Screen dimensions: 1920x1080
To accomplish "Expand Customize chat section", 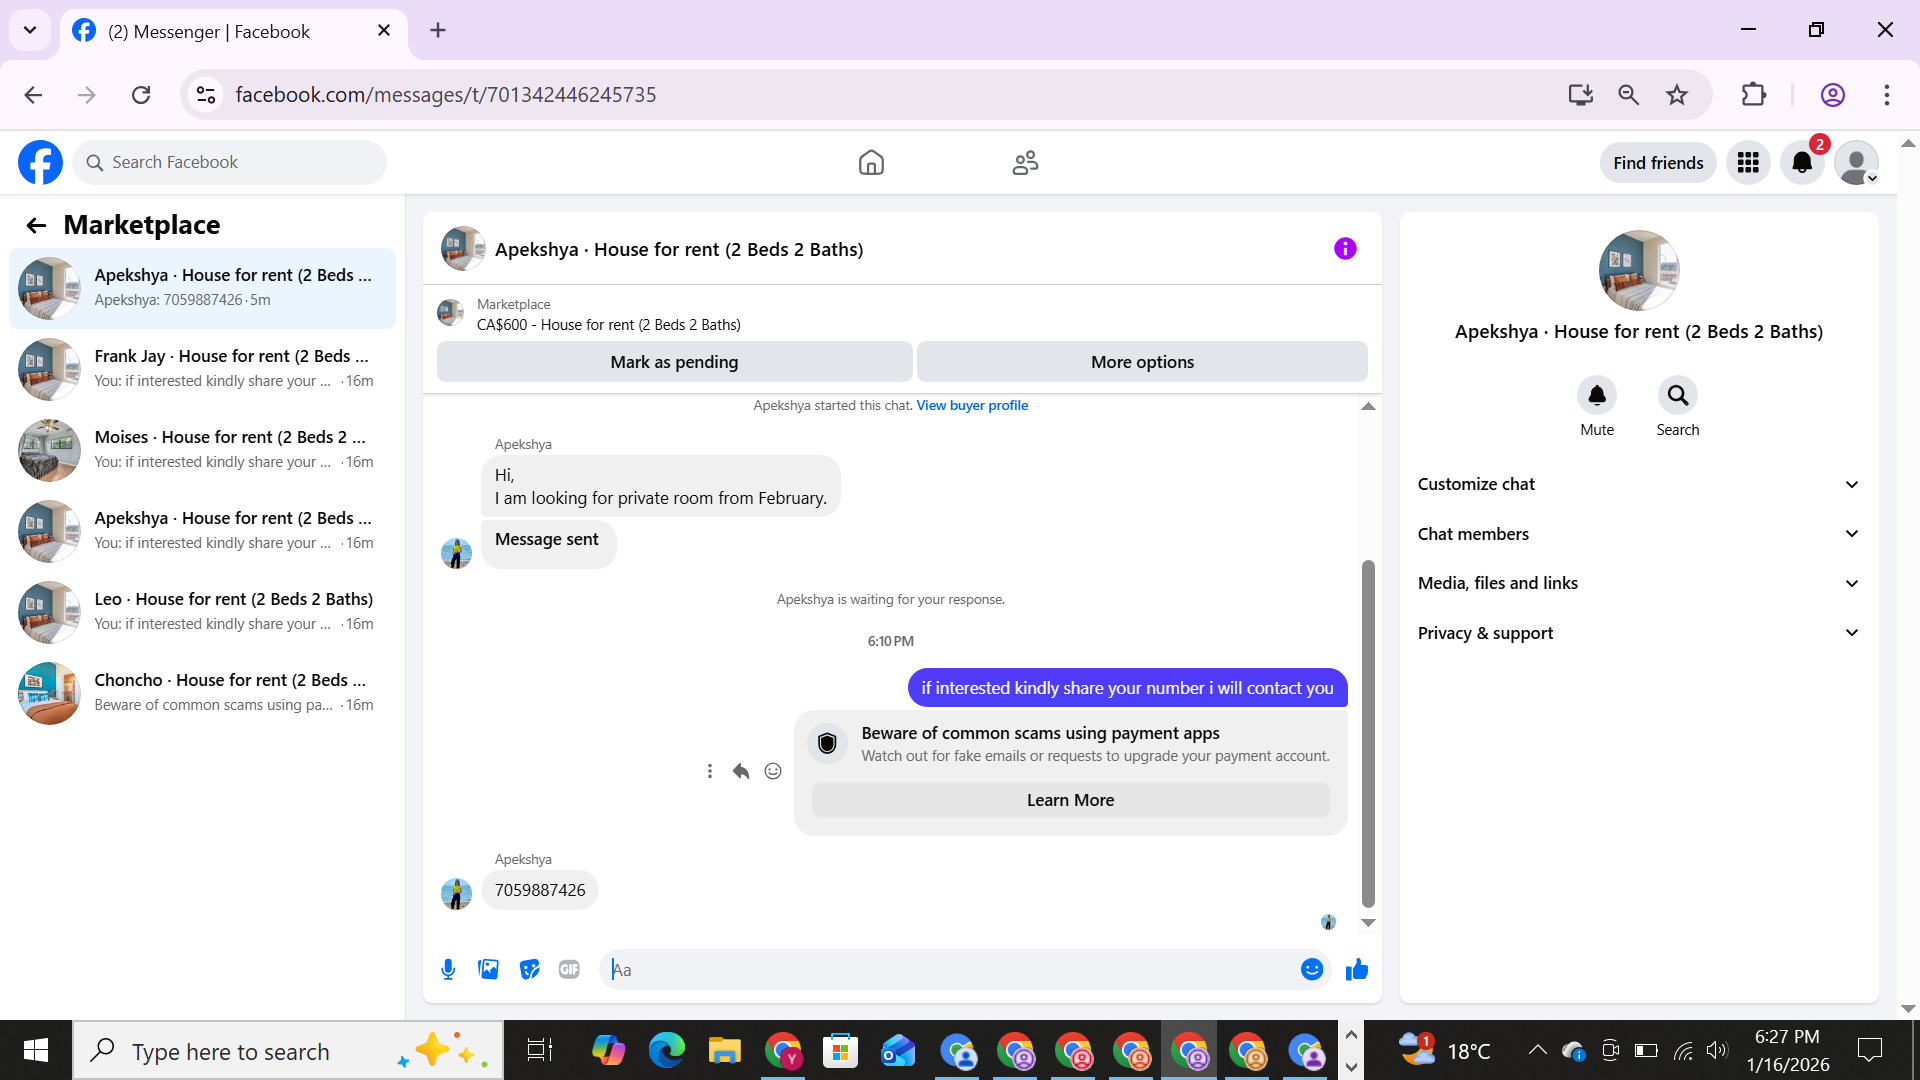I will pyautogui.click(x=1638, y=484).
